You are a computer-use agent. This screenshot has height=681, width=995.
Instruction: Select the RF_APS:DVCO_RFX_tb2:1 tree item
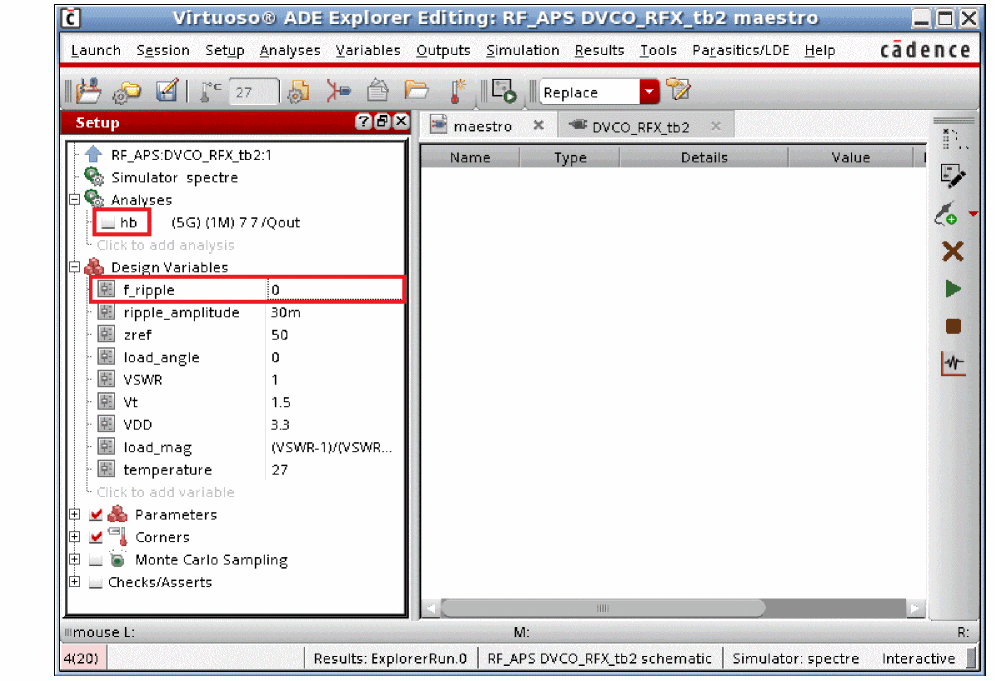coord(191,155)
